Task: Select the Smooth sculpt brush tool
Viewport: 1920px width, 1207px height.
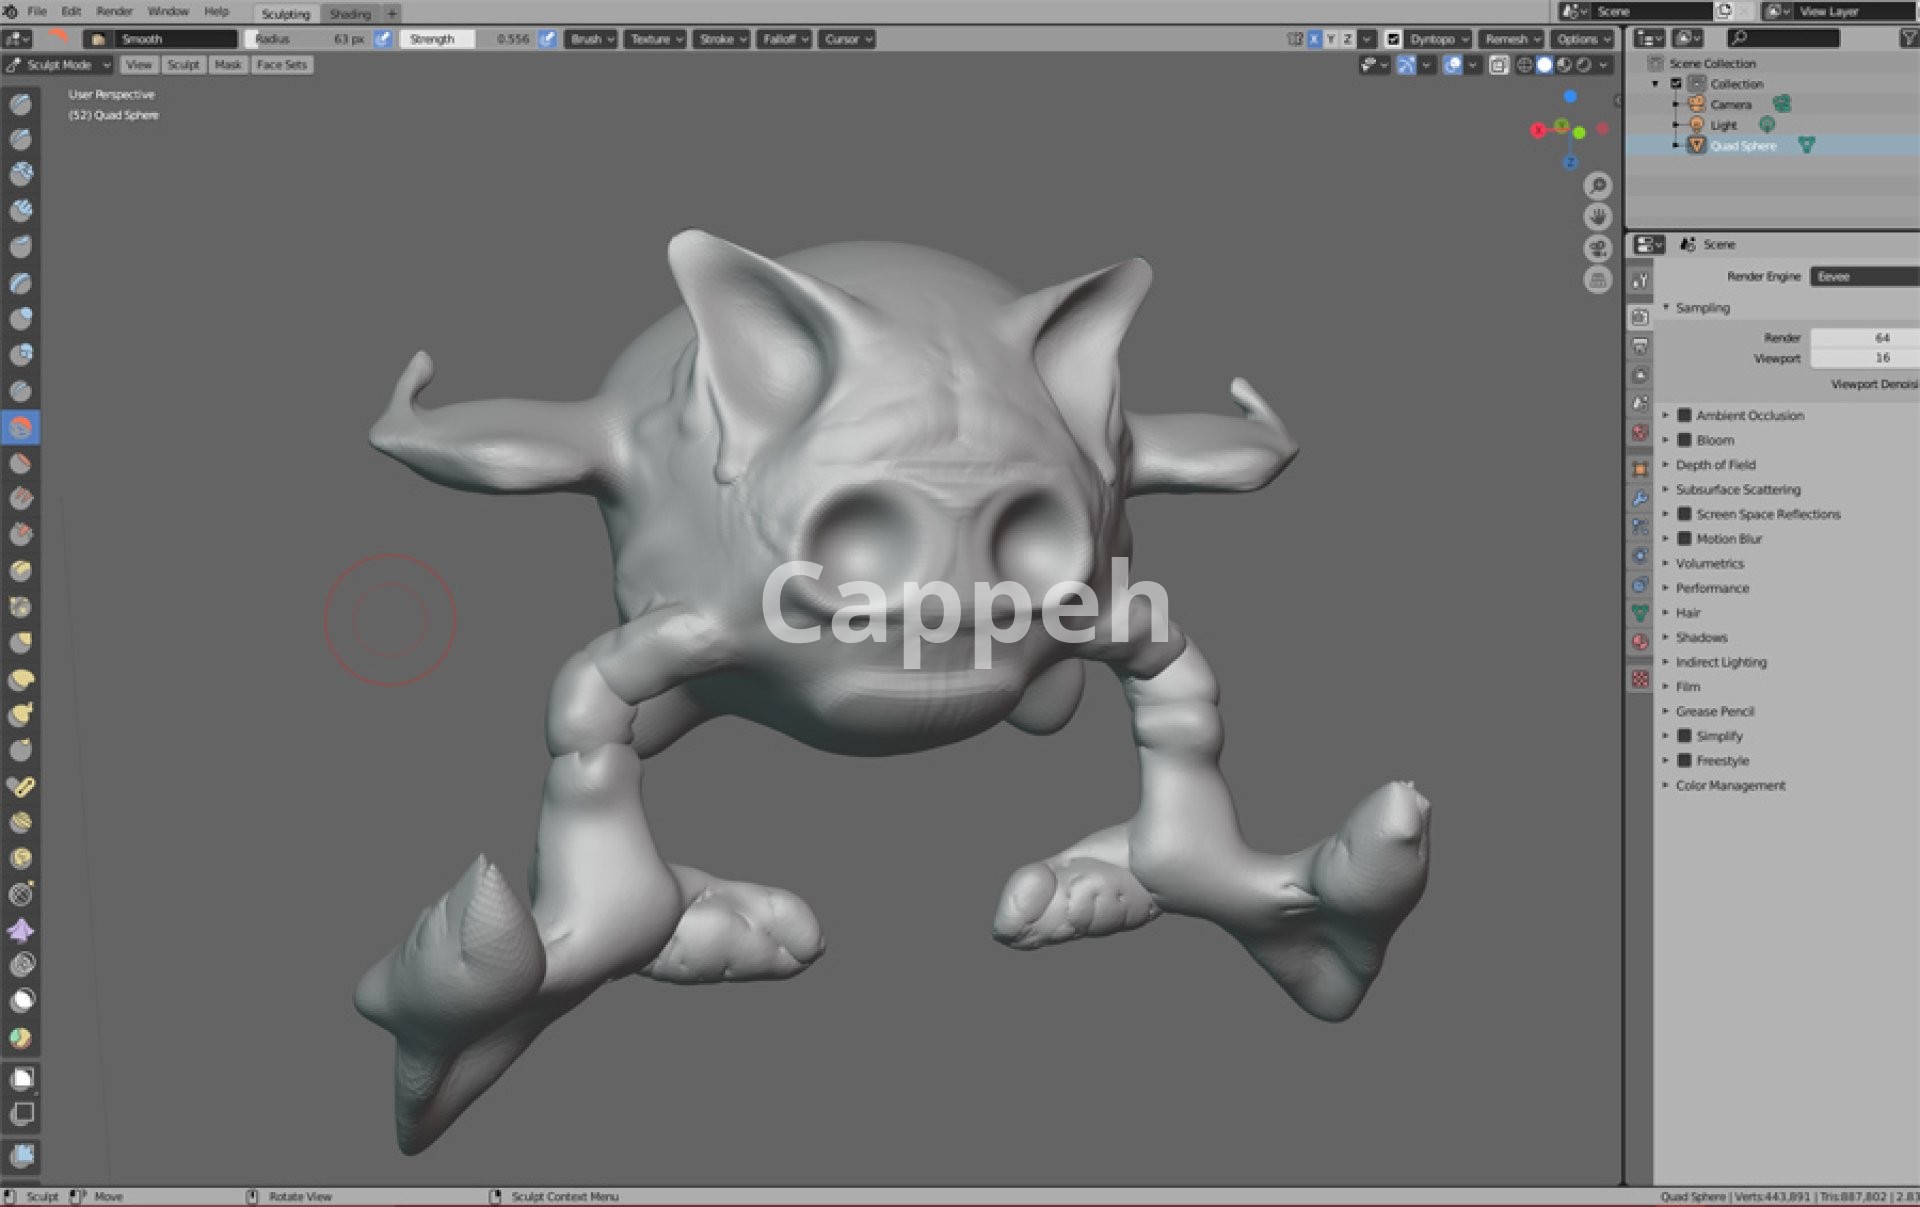Action: [x=21, y=428]
